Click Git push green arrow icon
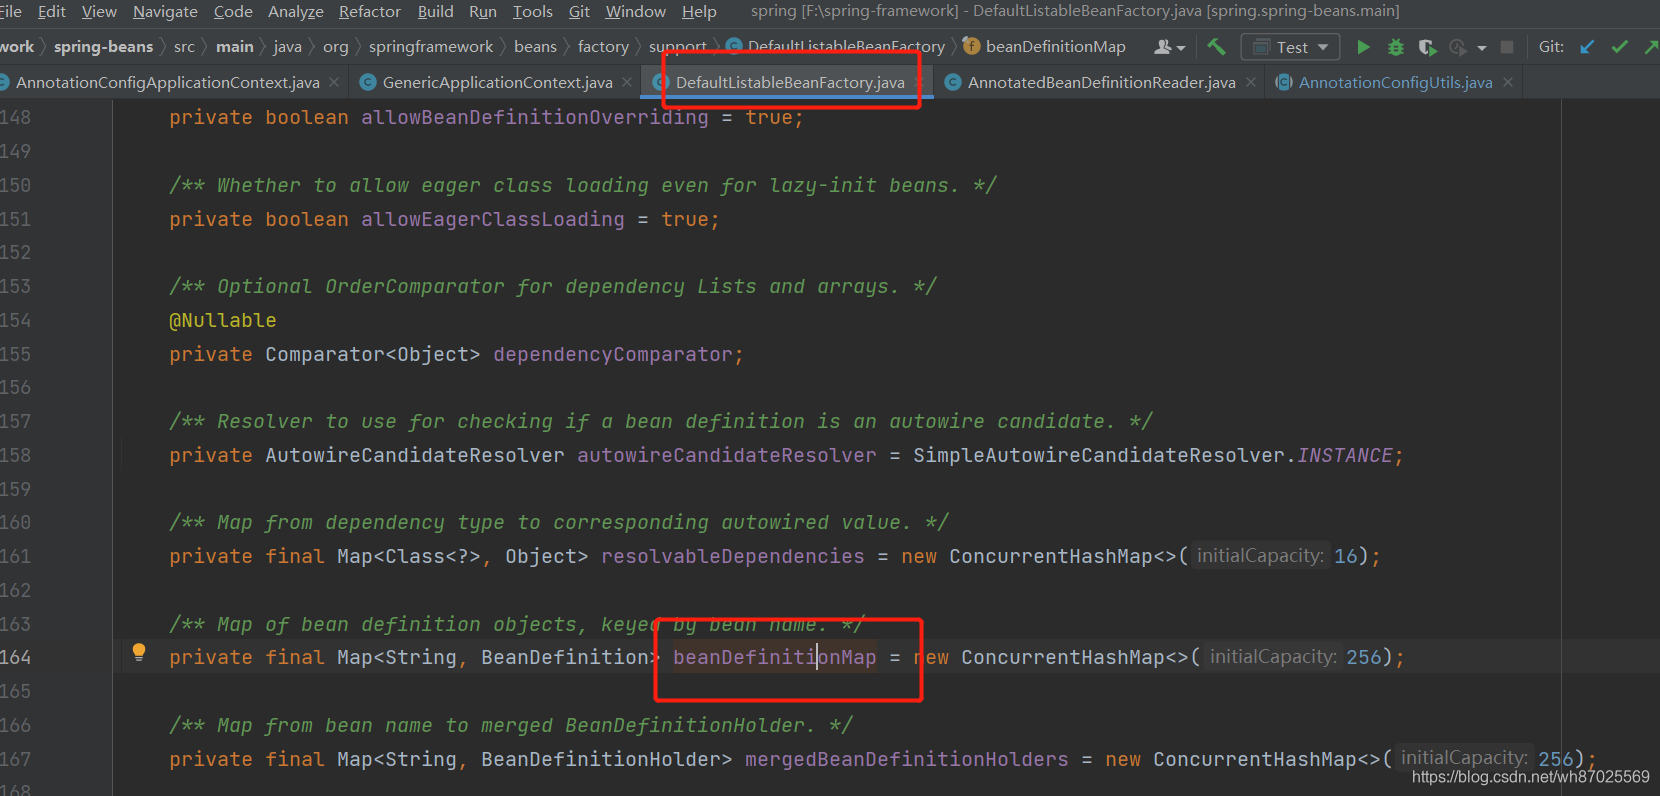 coord(1650,47)
